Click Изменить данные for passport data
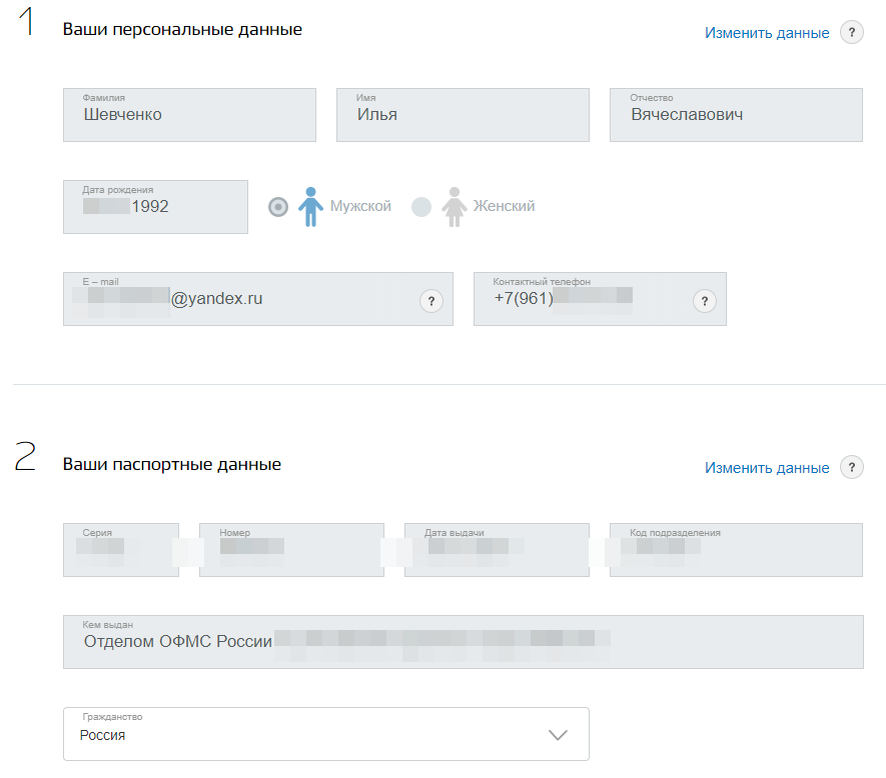The image size is (886, 778). click(x=766, y=468)
